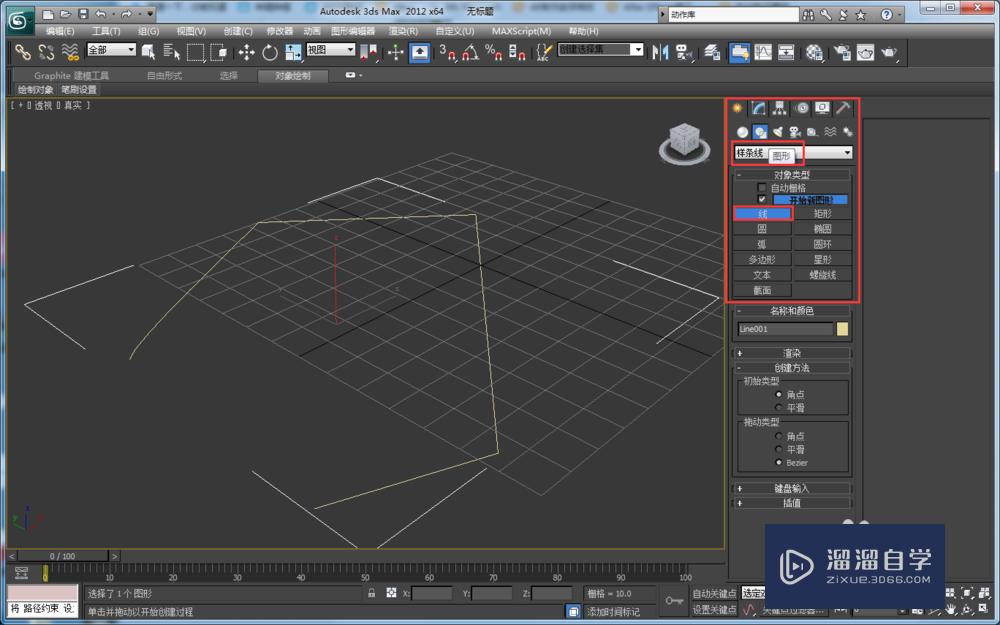Select 平滑 under 初始类型
Screen dimensions: 1000x625
point(779,408)
